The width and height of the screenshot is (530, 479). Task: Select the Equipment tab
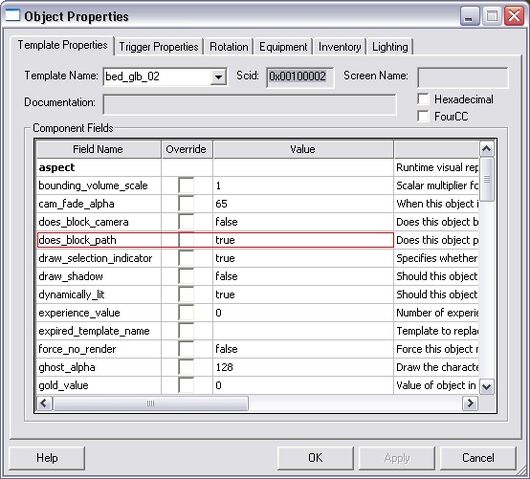click(x=283, y=47)
